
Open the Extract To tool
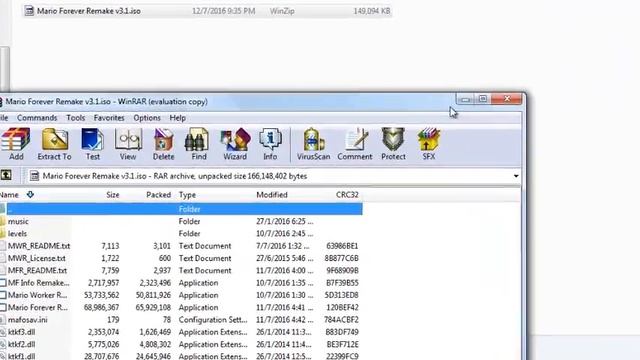coord(54,144)
